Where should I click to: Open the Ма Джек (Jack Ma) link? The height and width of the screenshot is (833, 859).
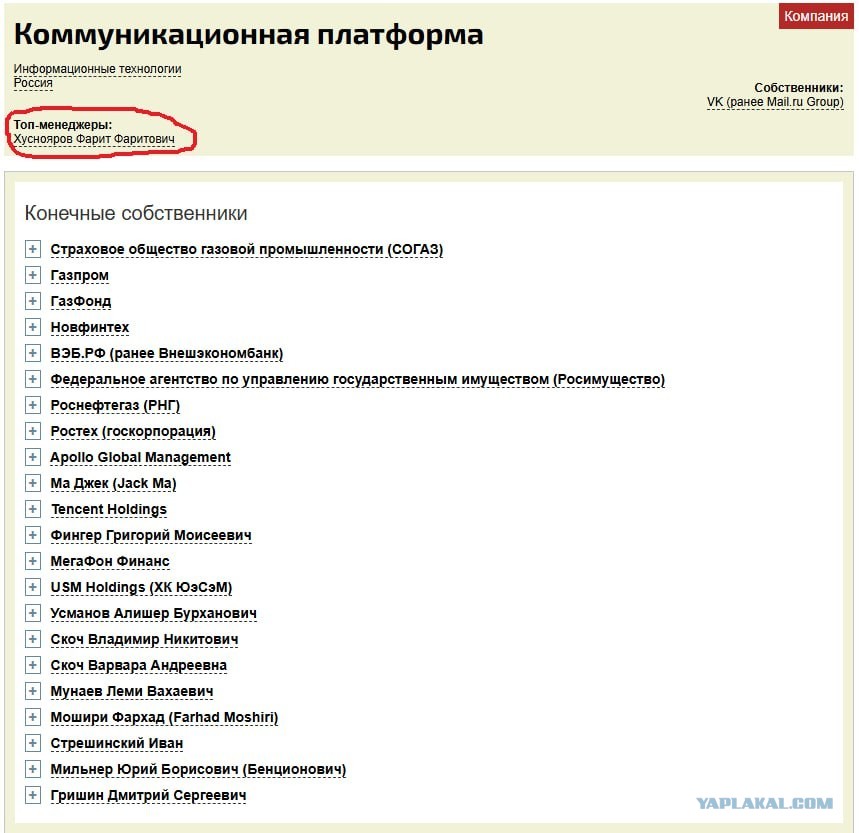tap(113, 484)
